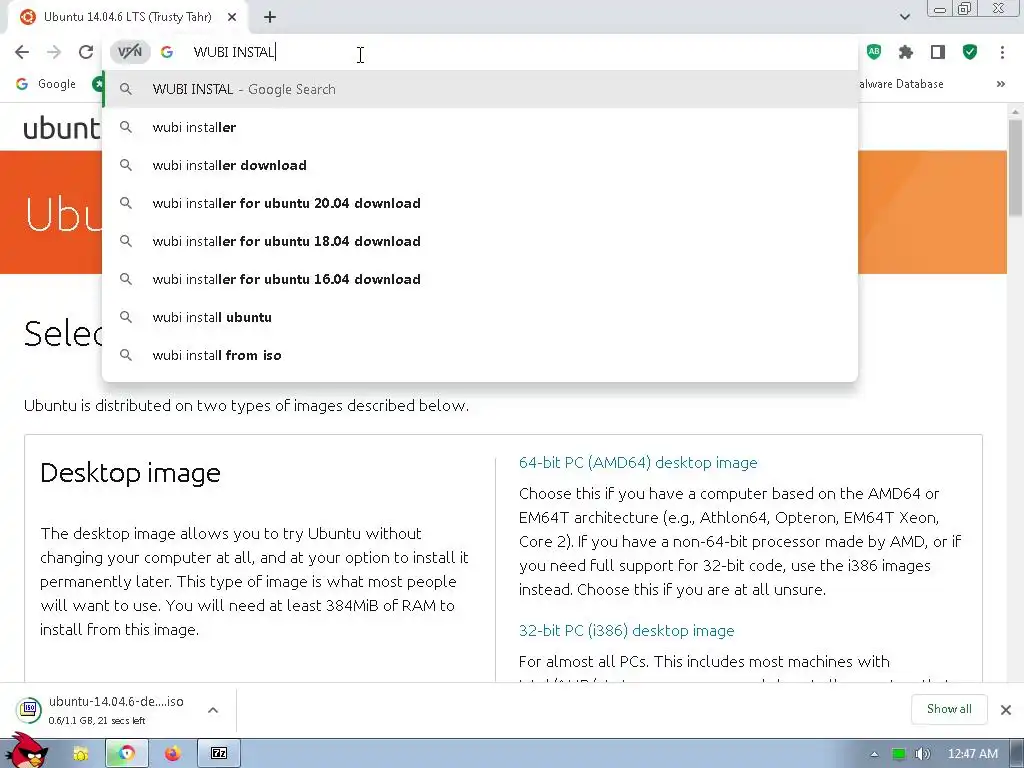Open the 32-bit PC (i386) desktop image link
The height and width of the screenshot is (768, 1024).
pyautogui.click(x=626, y=630)
